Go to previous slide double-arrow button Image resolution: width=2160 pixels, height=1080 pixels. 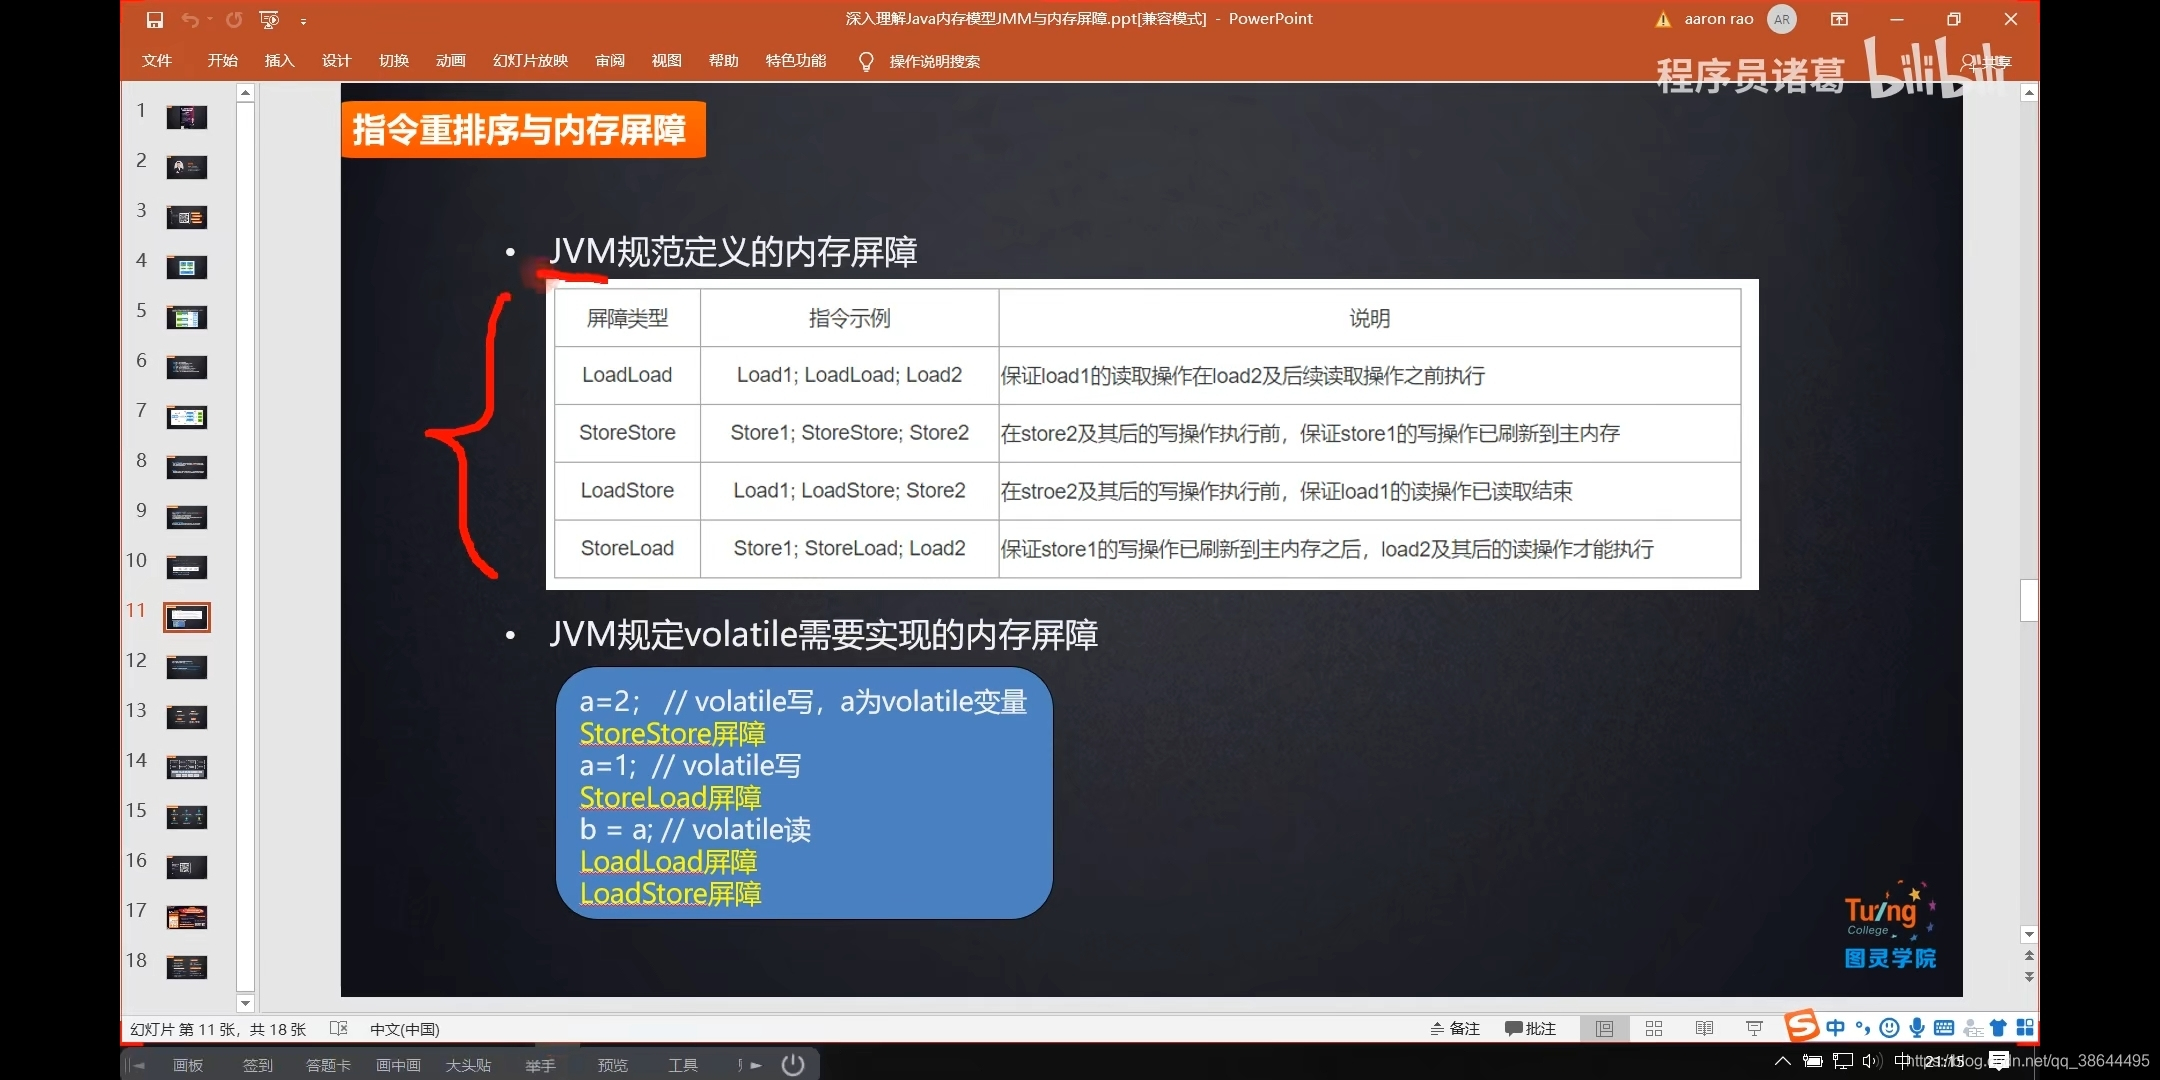point(2028,956)
